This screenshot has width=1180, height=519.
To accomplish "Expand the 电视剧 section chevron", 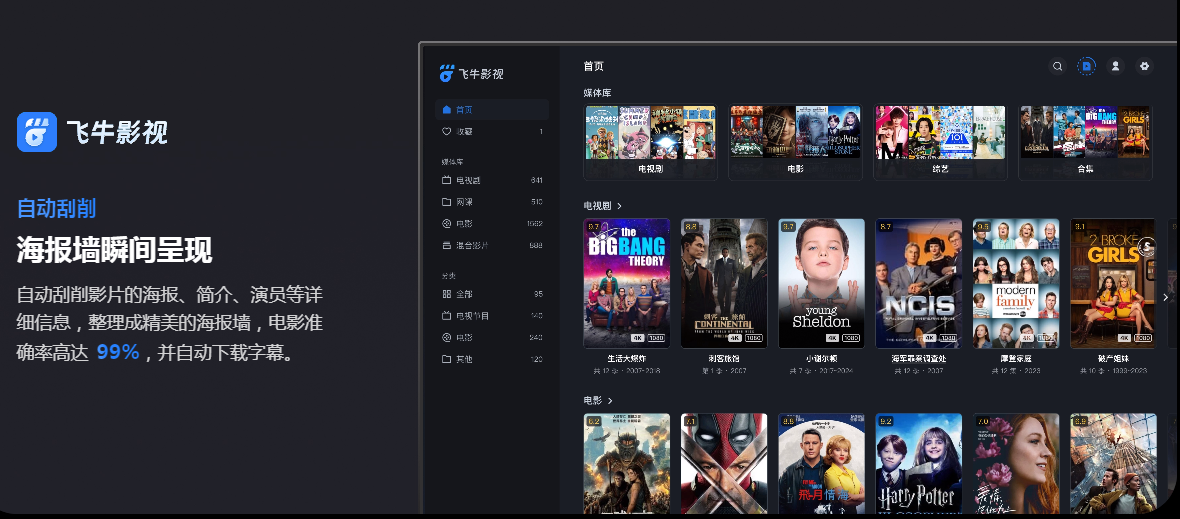I will click(x=619, y=205).
